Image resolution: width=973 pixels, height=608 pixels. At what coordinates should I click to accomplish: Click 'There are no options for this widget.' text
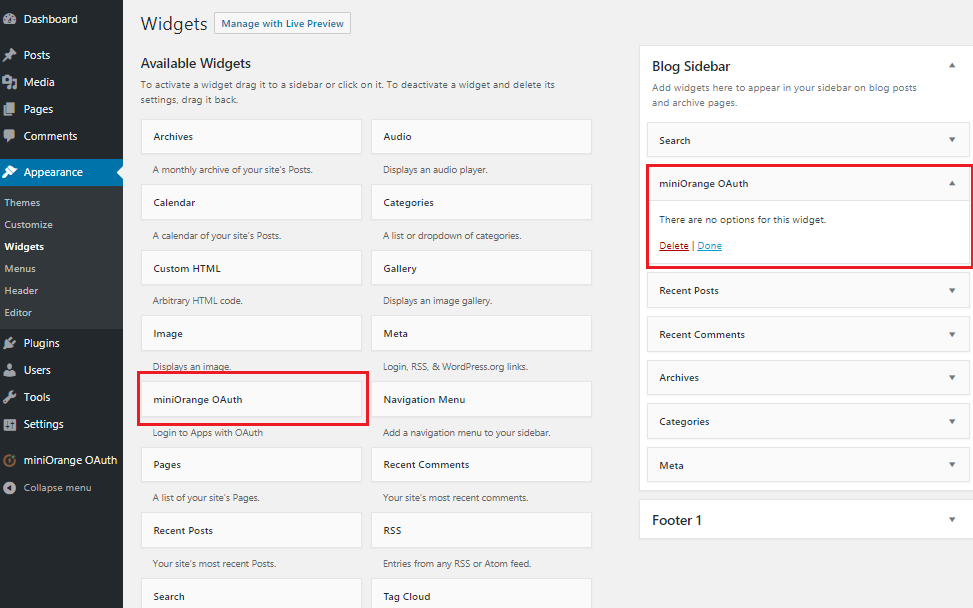742,220
